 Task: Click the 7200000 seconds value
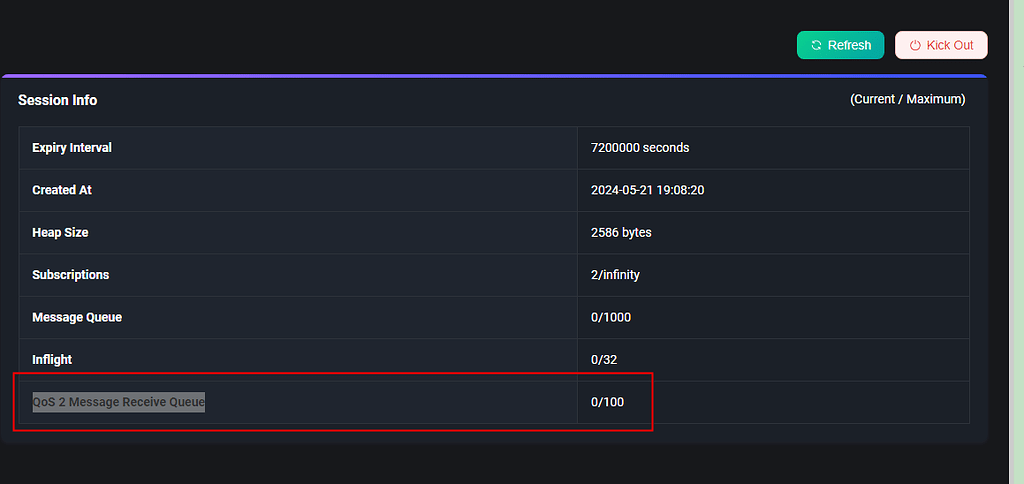click(640, 148)
